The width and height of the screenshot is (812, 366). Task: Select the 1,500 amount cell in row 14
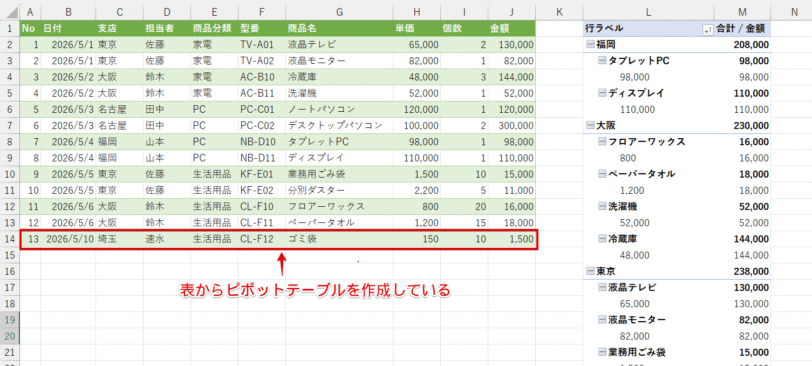(512, 239)
